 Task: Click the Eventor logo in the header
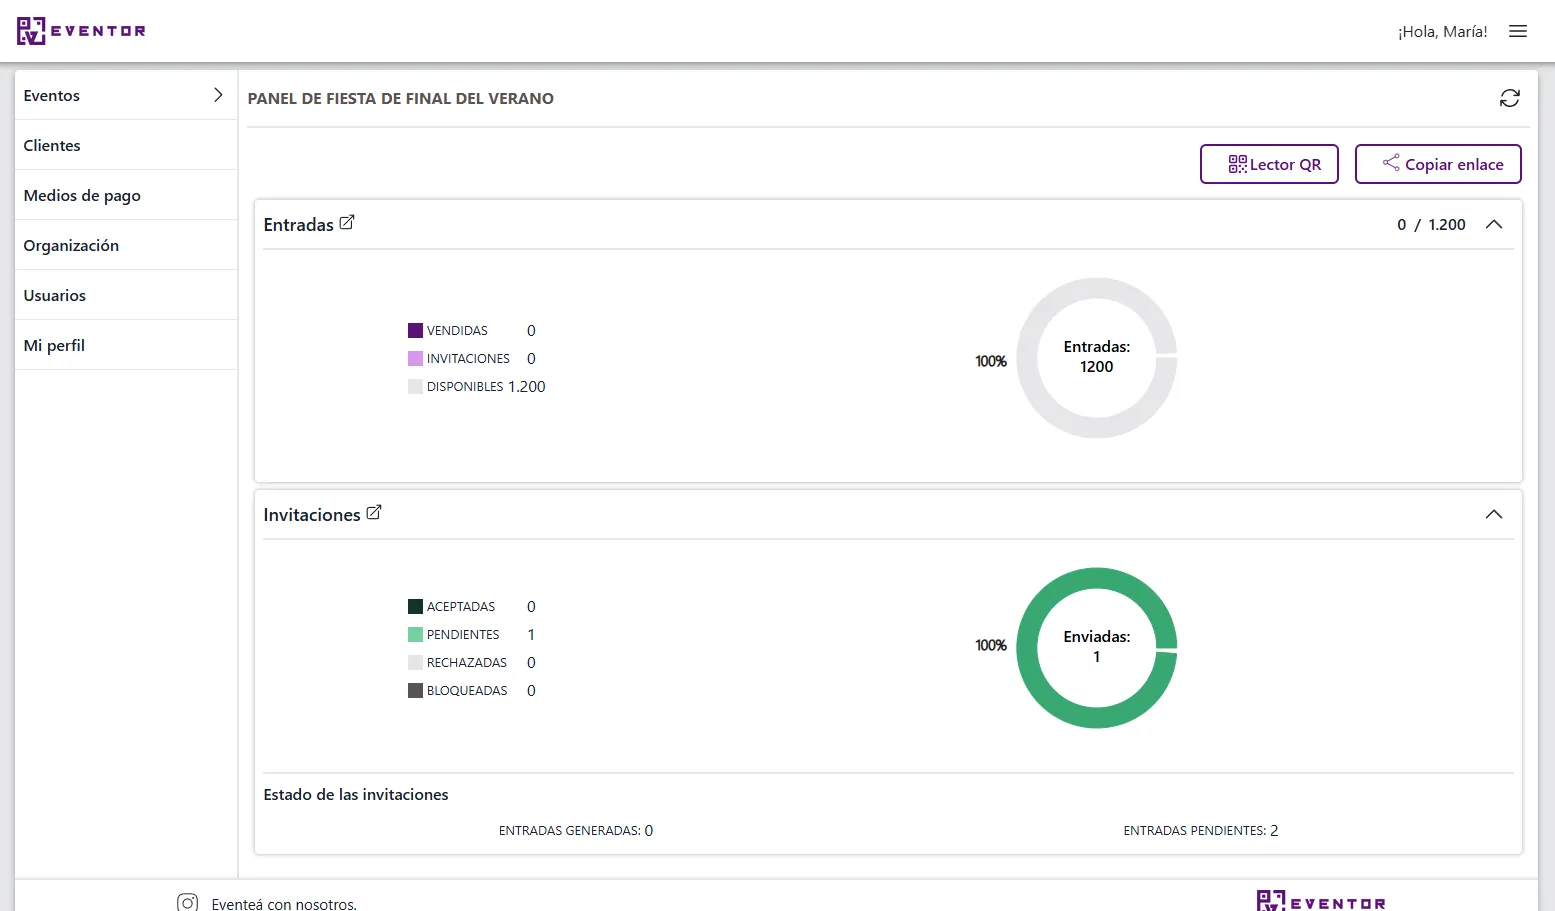pos(81,31)
